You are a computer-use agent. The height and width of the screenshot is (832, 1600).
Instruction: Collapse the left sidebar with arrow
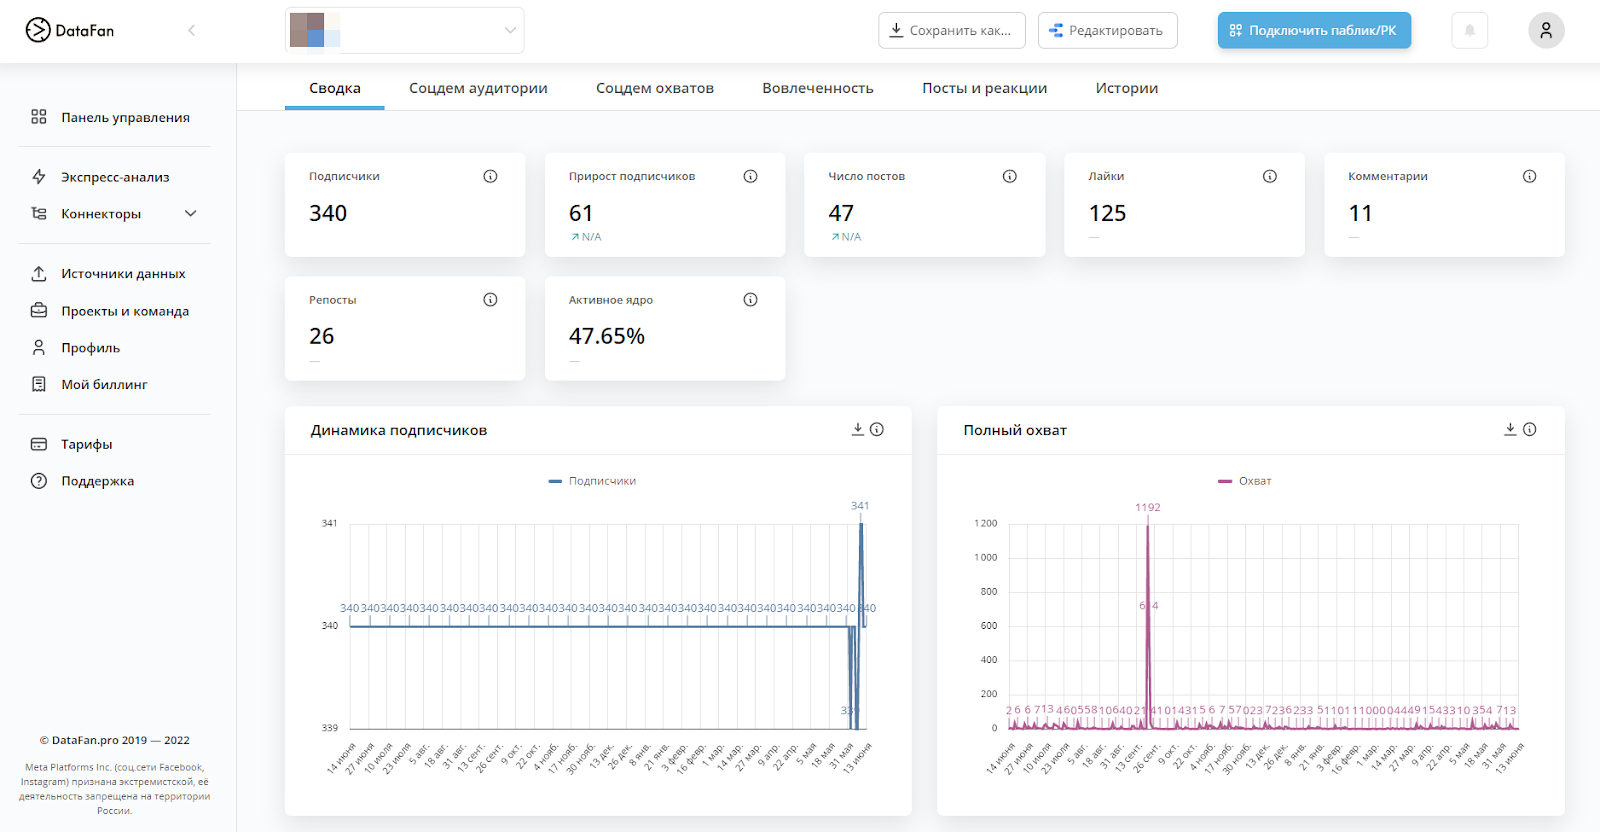pyautogui.click(x=191, y=30)
